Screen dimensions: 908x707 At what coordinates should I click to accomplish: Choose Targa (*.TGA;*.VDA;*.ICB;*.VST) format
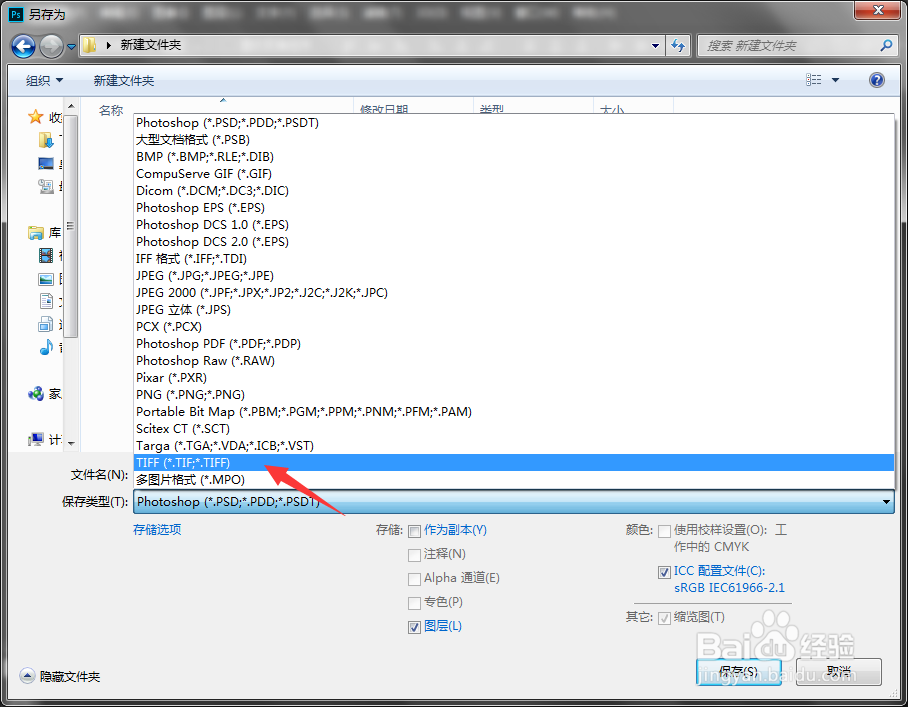click(514, 446)
